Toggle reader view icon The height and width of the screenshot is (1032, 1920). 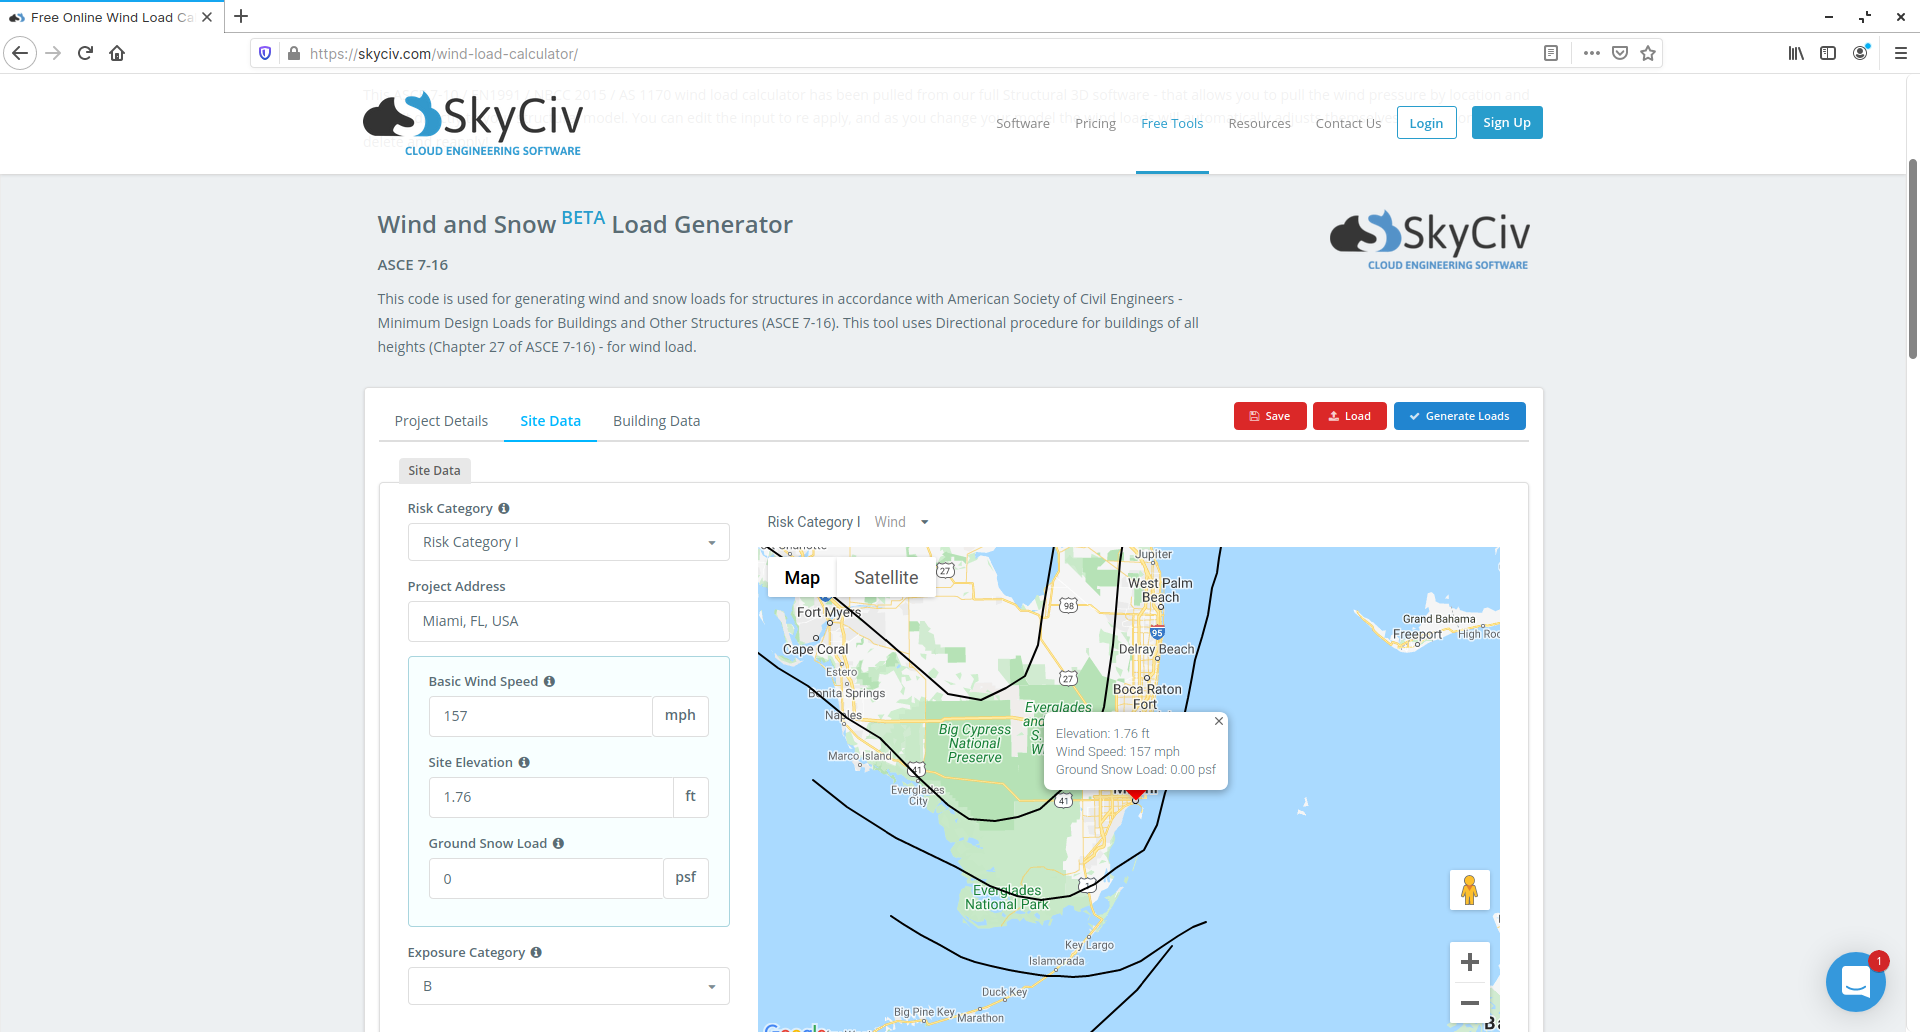(x=1551, y=53)
